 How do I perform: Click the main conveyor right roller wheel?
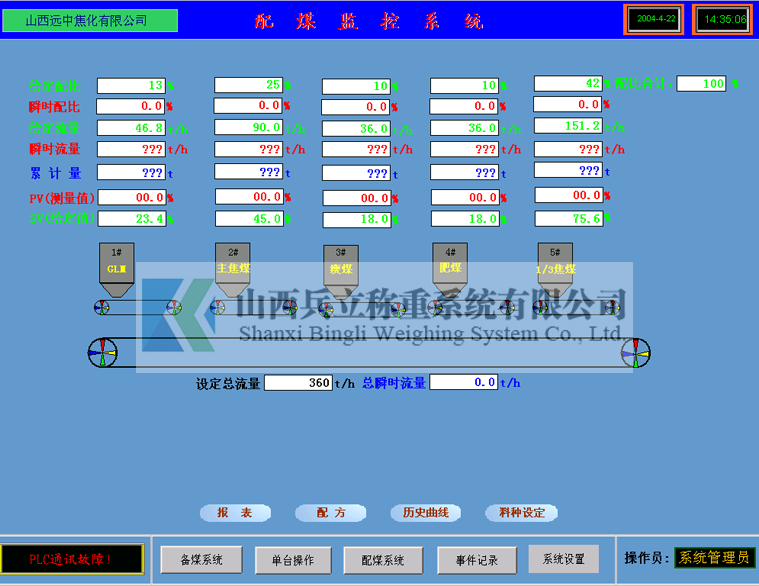pyautogui.click(x=635, y=352)
